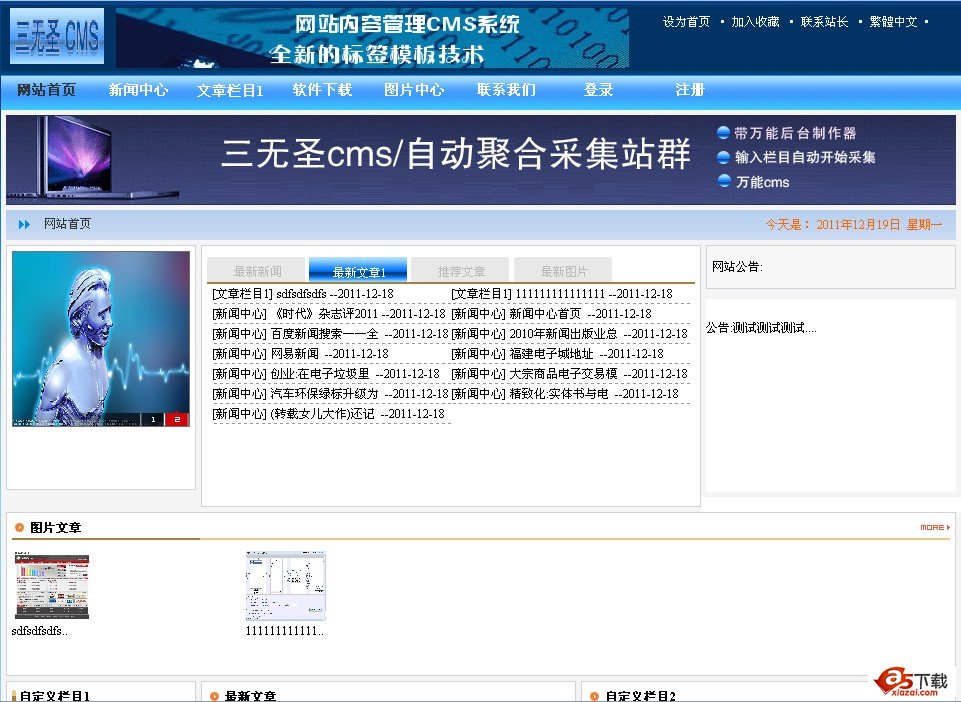Click the blue sphere icon beside 带万能后台制作器

tap(723, 131)
